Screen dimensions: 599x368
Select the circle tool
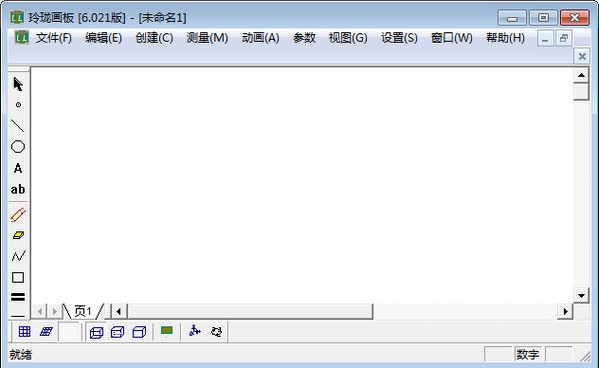click(18, 147)
